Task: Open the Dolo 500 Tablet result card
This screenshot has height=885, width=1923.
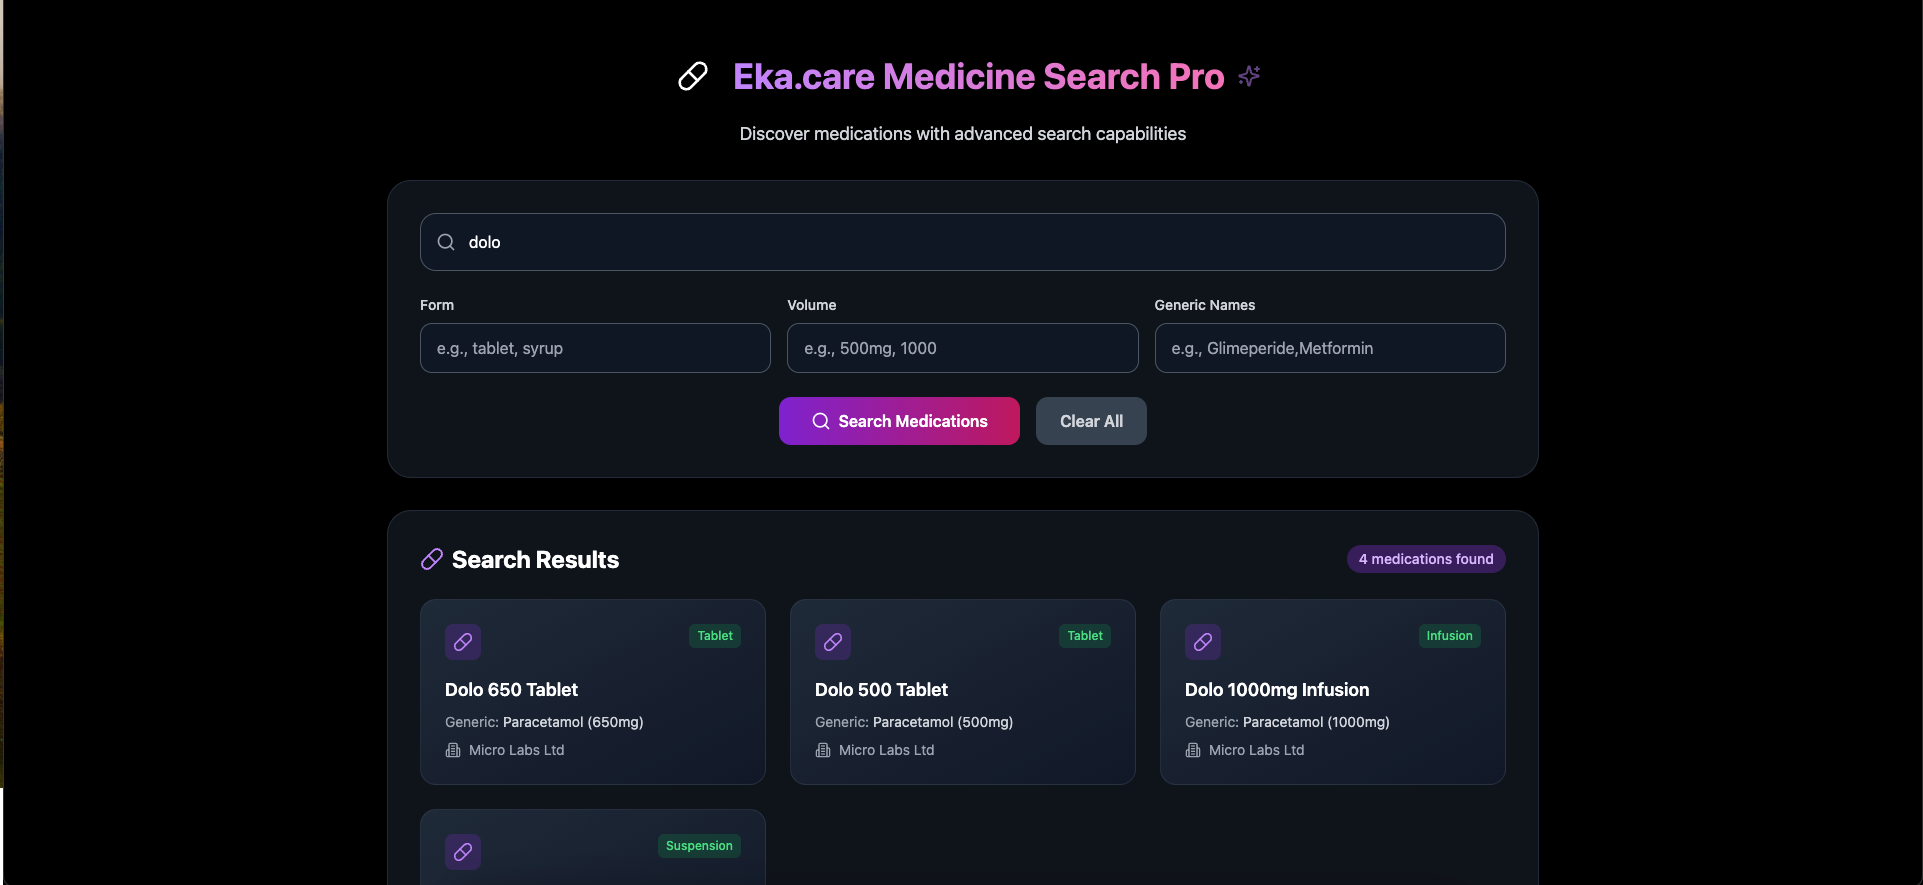Action: point(963,692)
